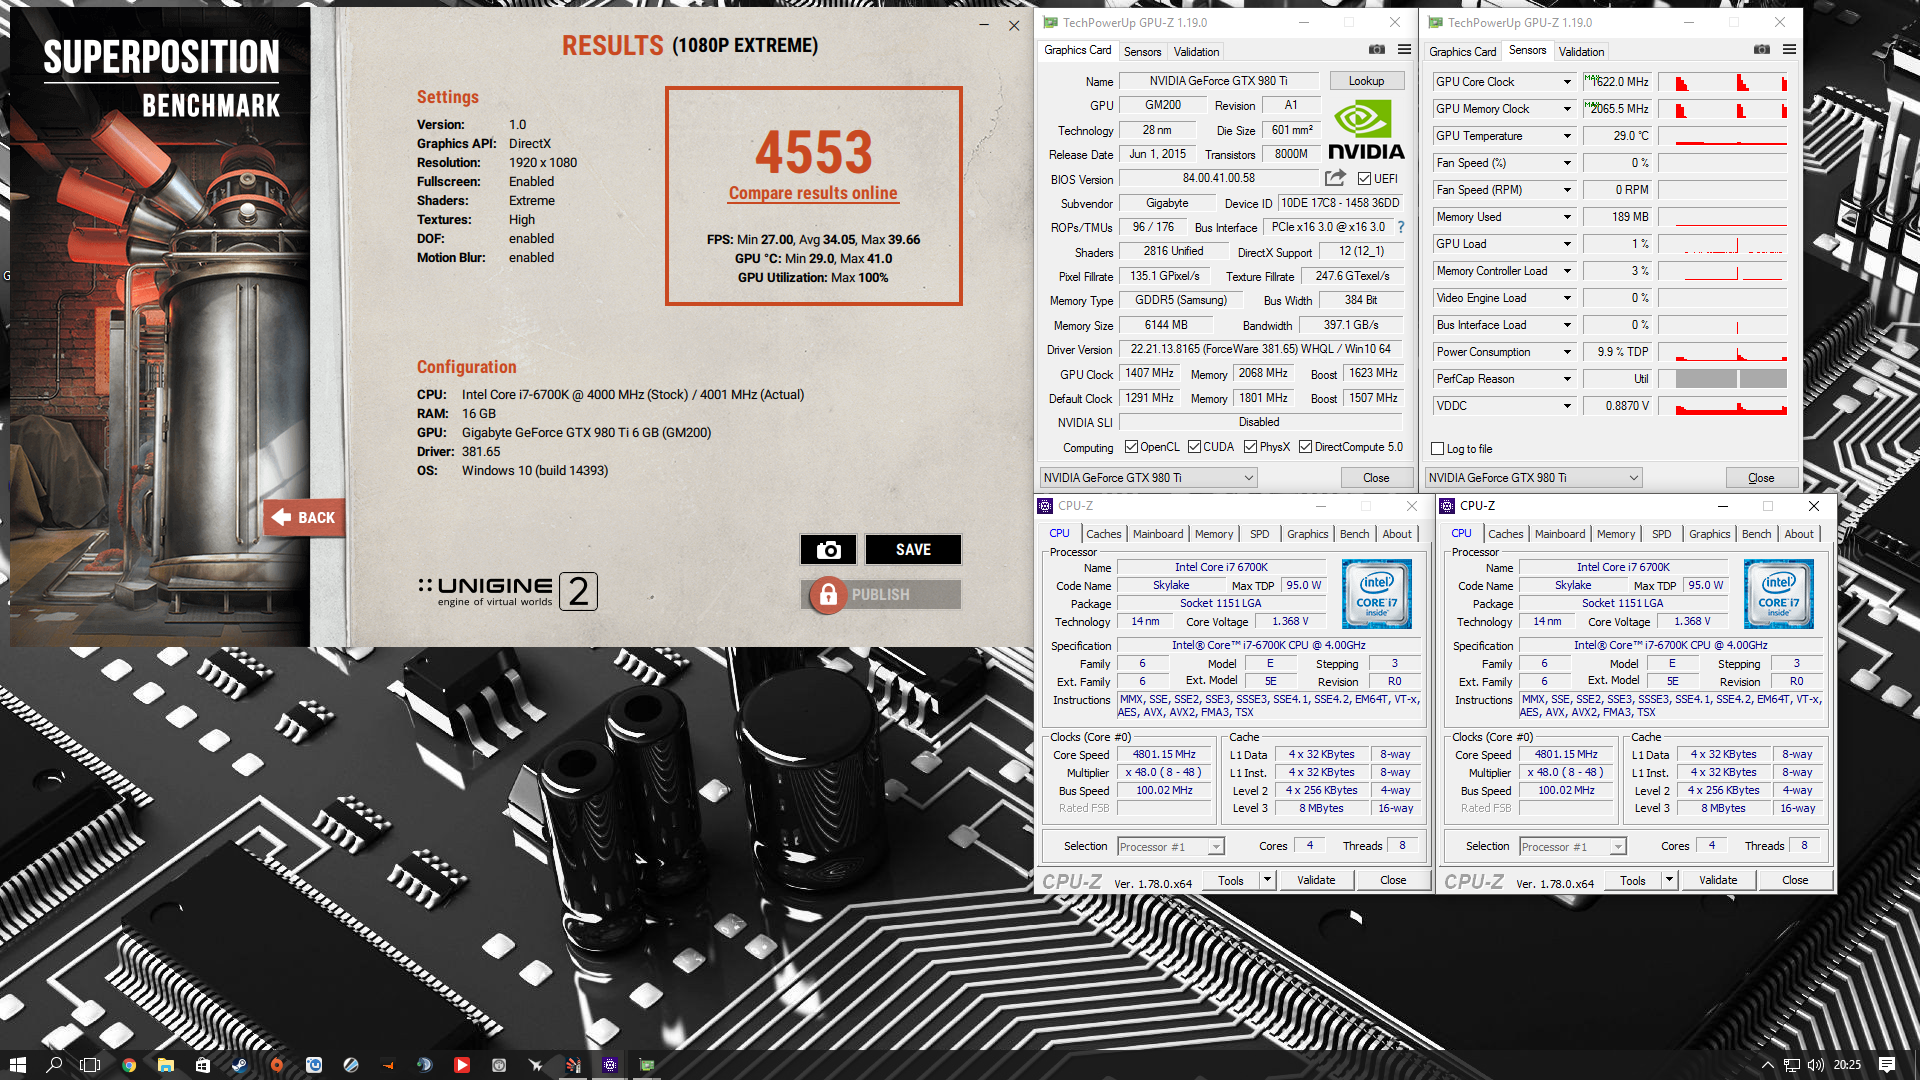Click the BIOS export arrow icon

(x=1335, y=178)
